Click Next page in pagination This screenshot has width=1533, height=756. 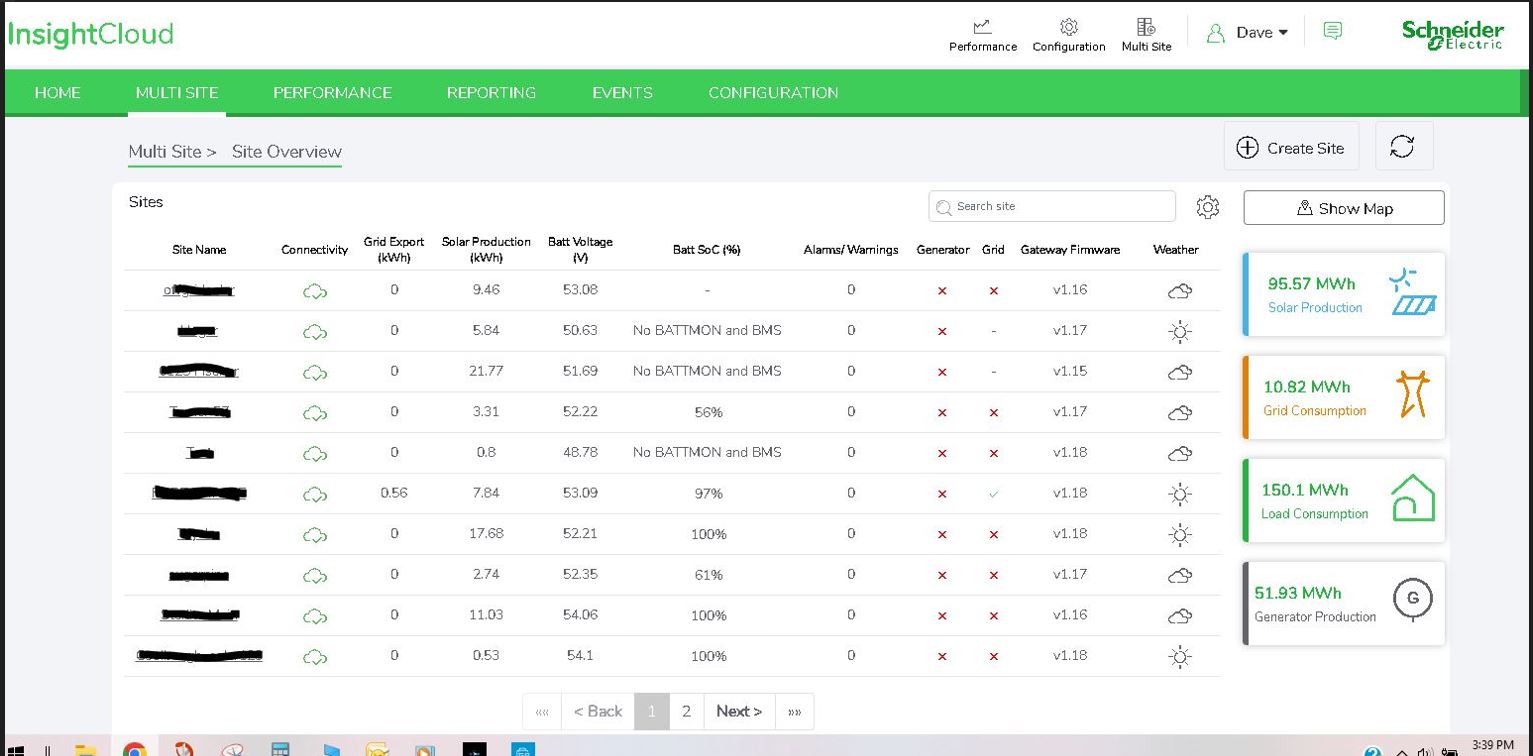click(x=739, y=711)
